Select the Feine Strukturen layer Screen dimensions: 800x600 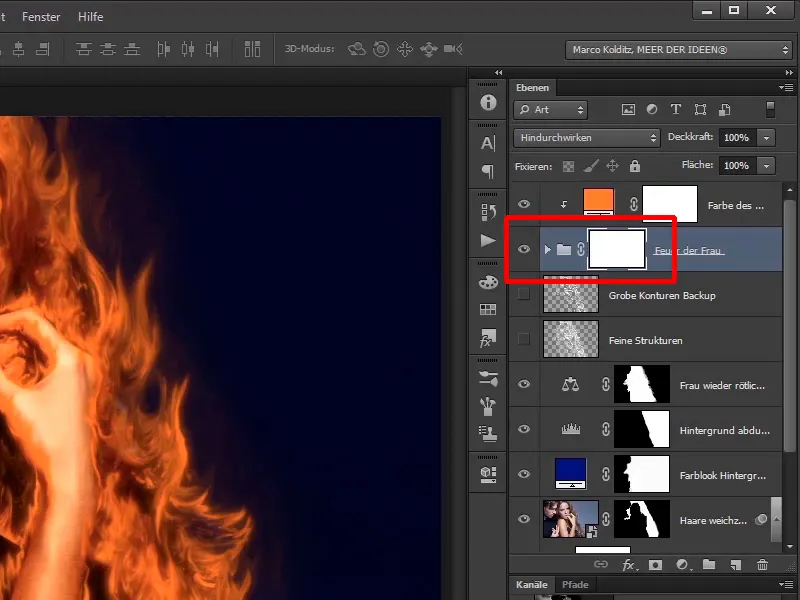click(x=645, y=340)
